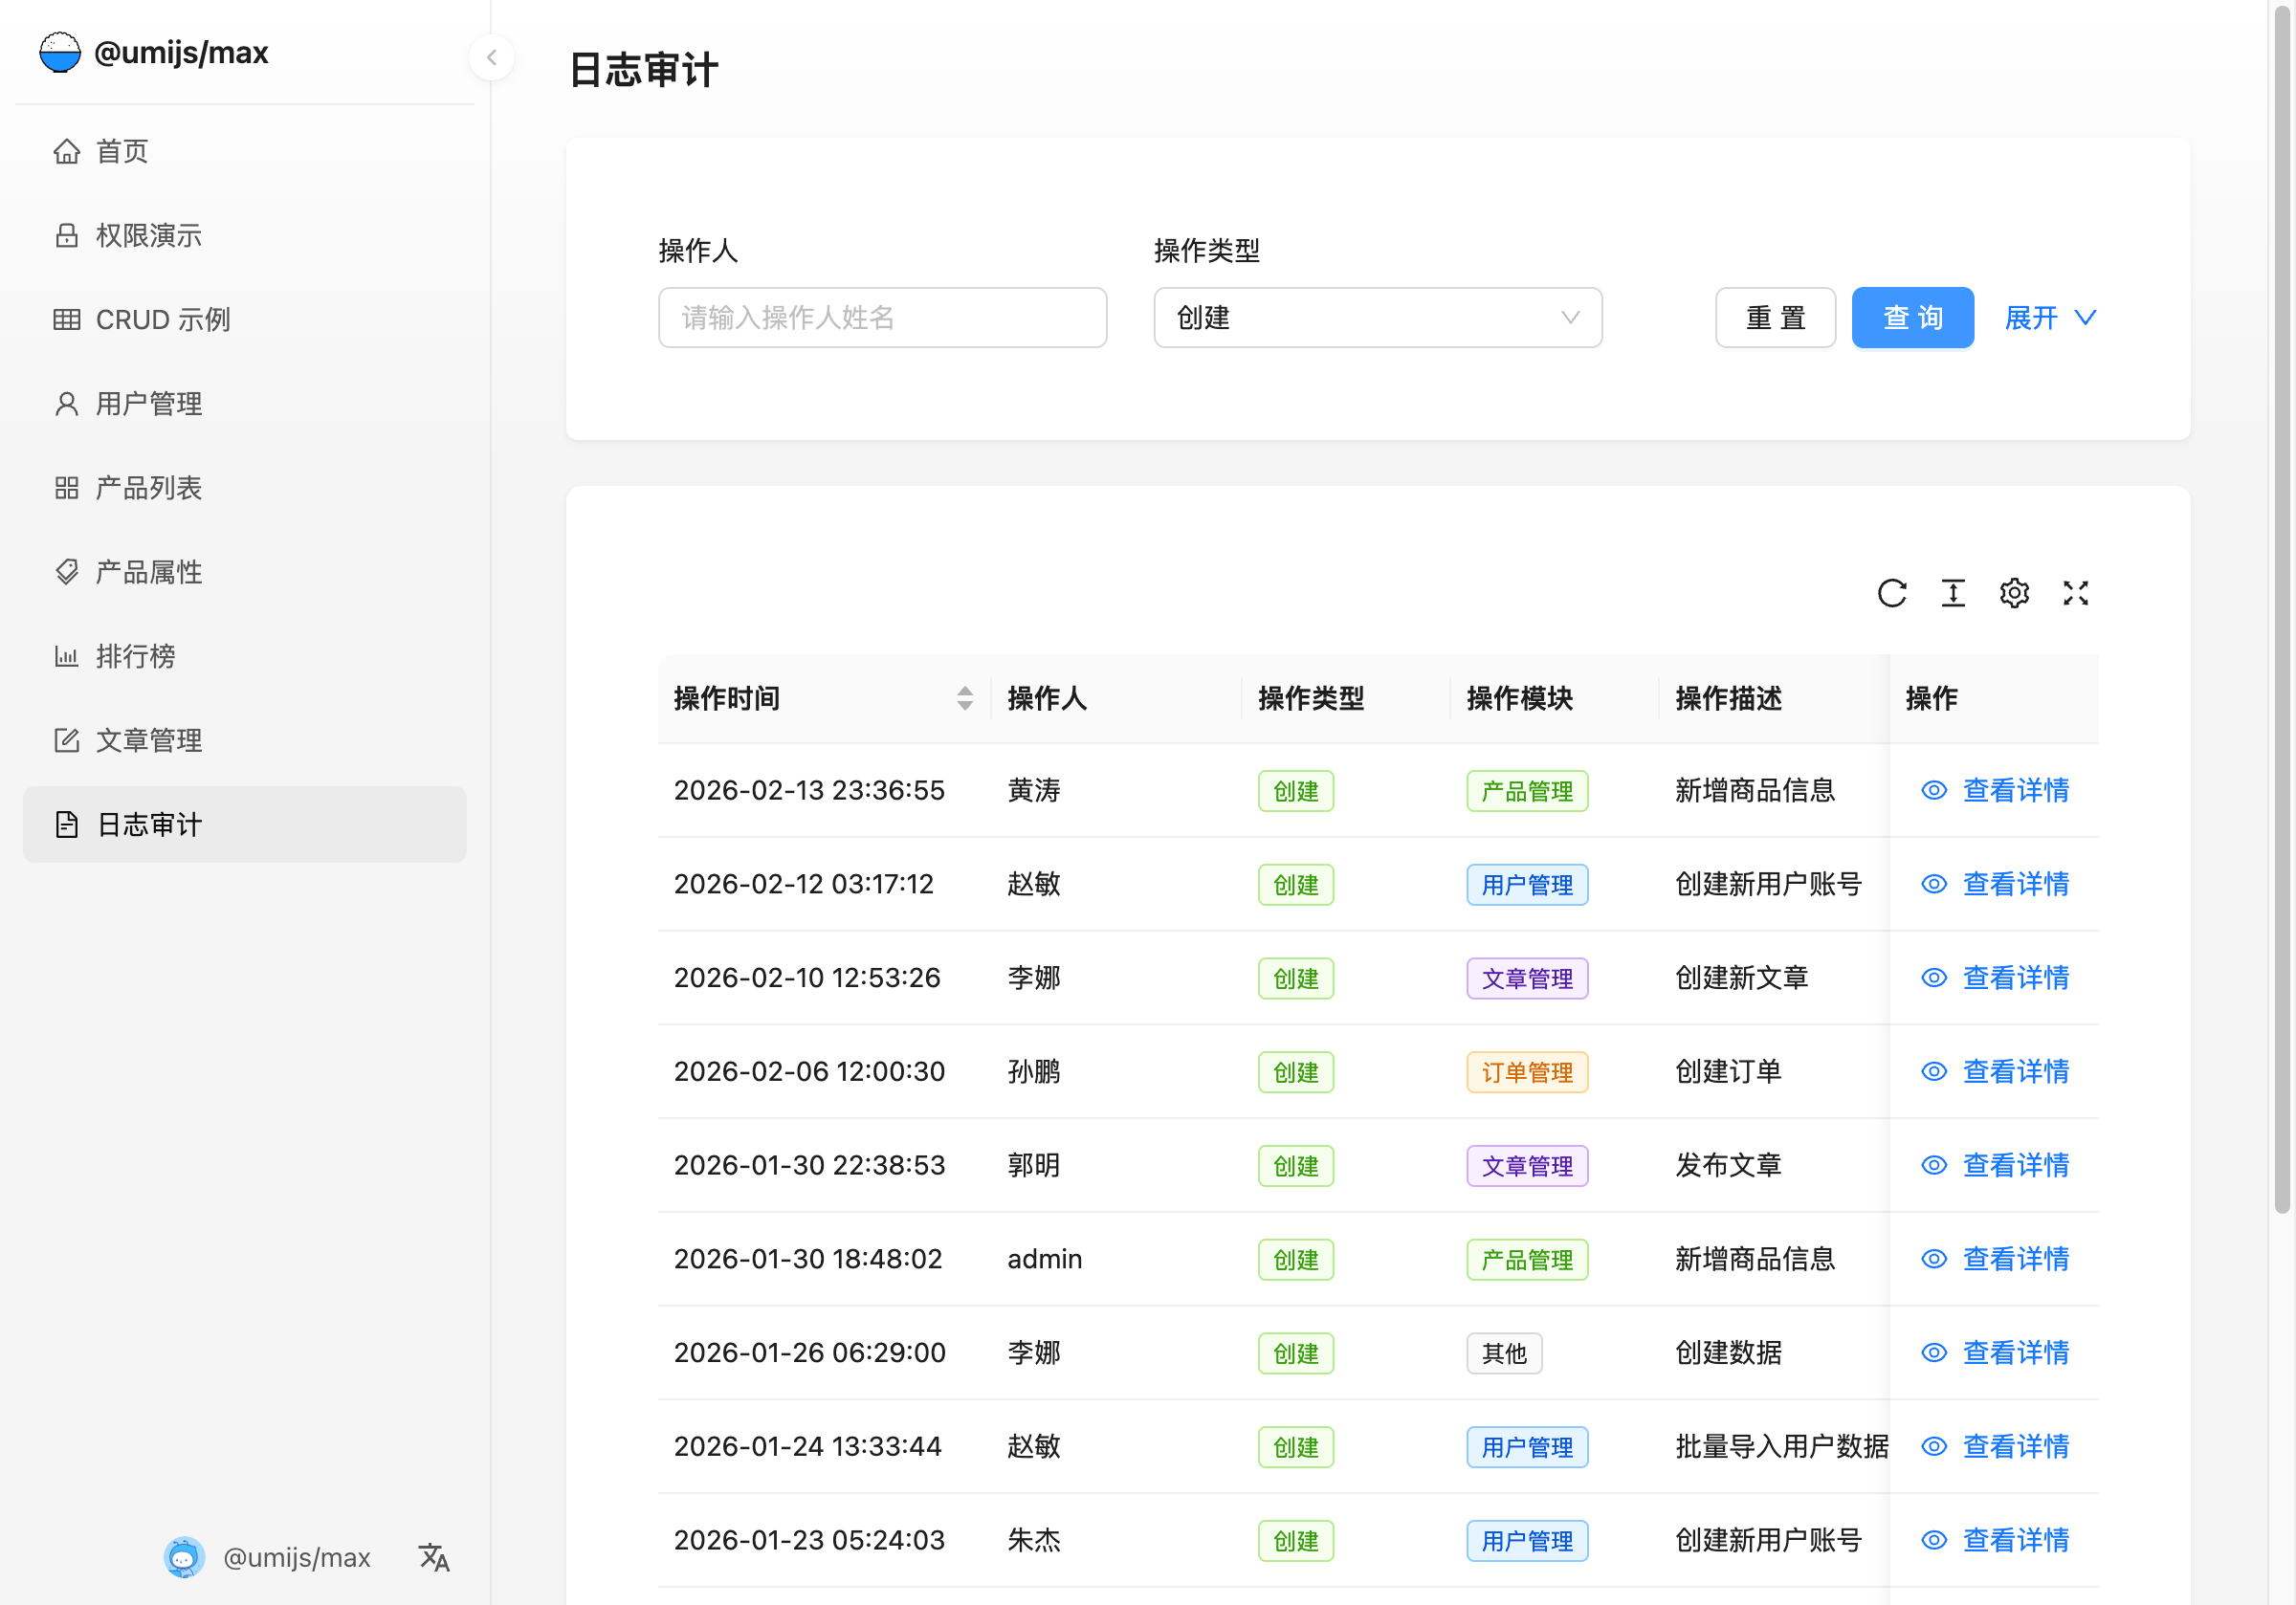Open the table density icon
This screenshot has width=2296, height=1605.
(1952, 593)
